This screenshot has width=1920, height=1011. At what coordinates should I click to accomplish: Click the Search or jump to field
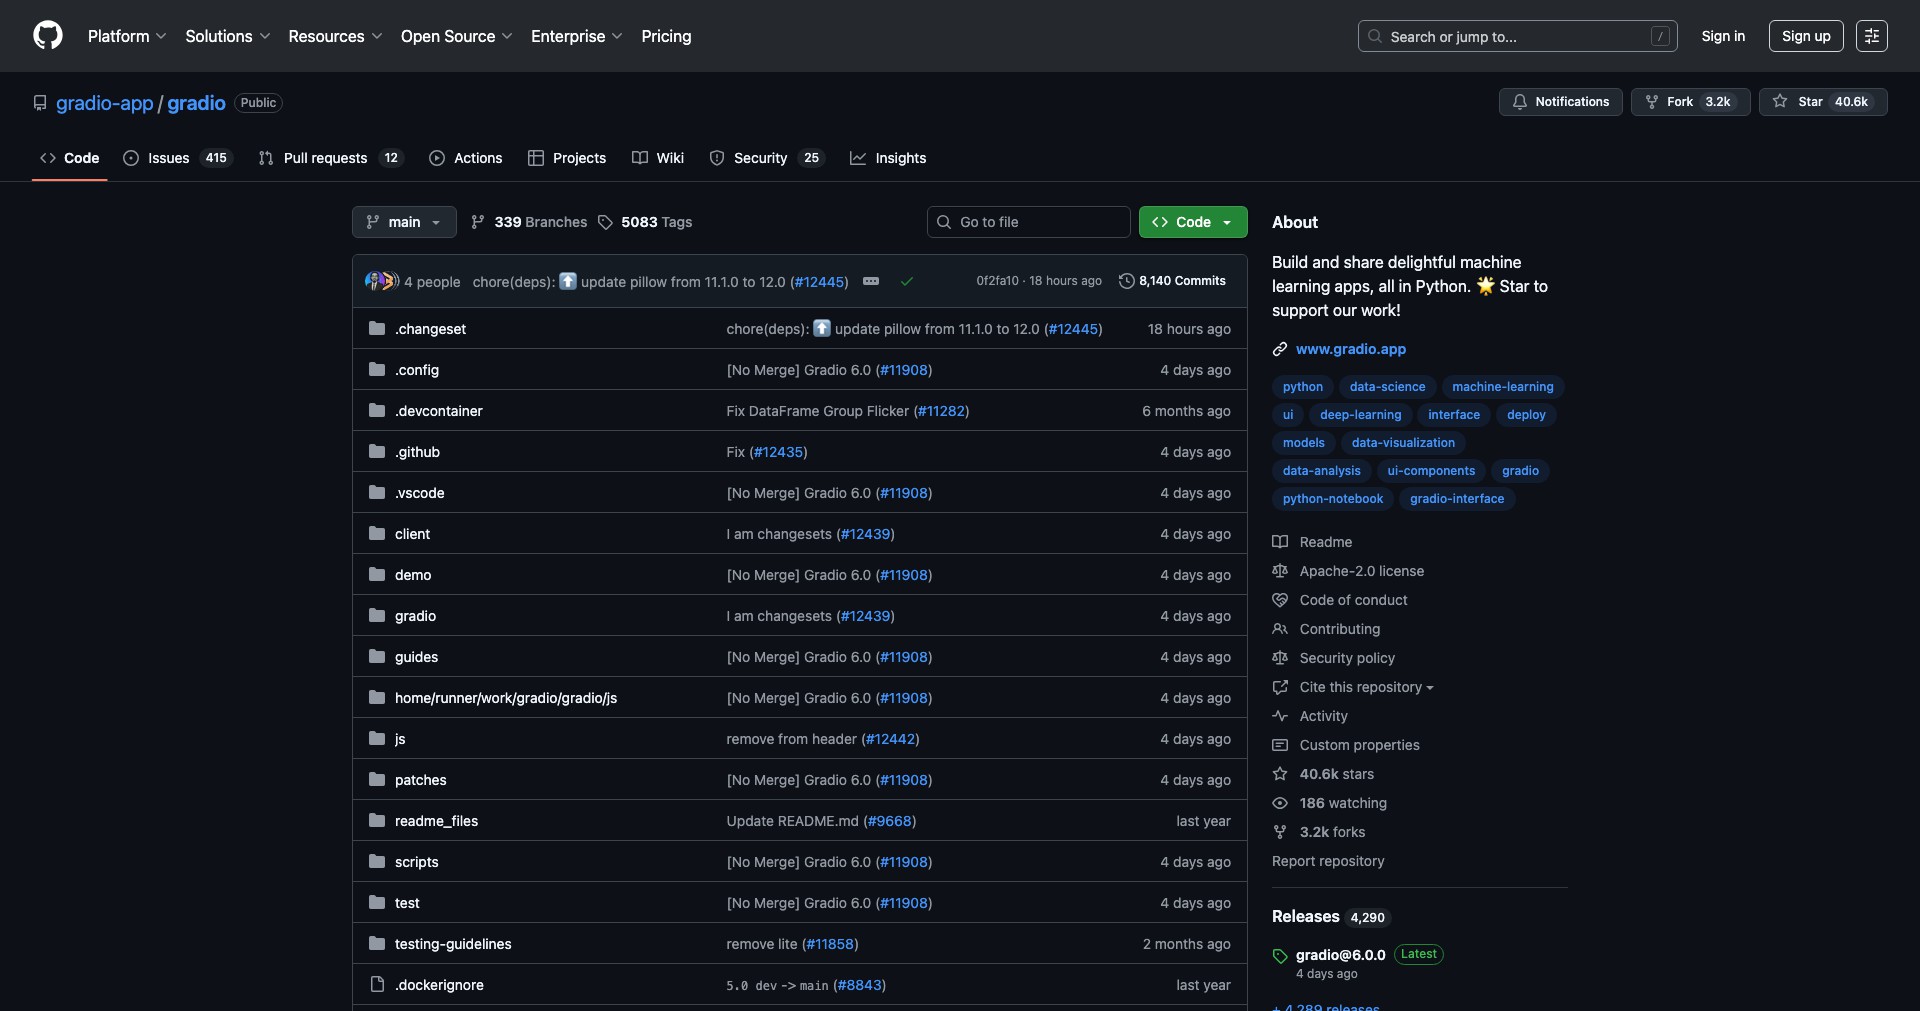[x=1518, y=36]
